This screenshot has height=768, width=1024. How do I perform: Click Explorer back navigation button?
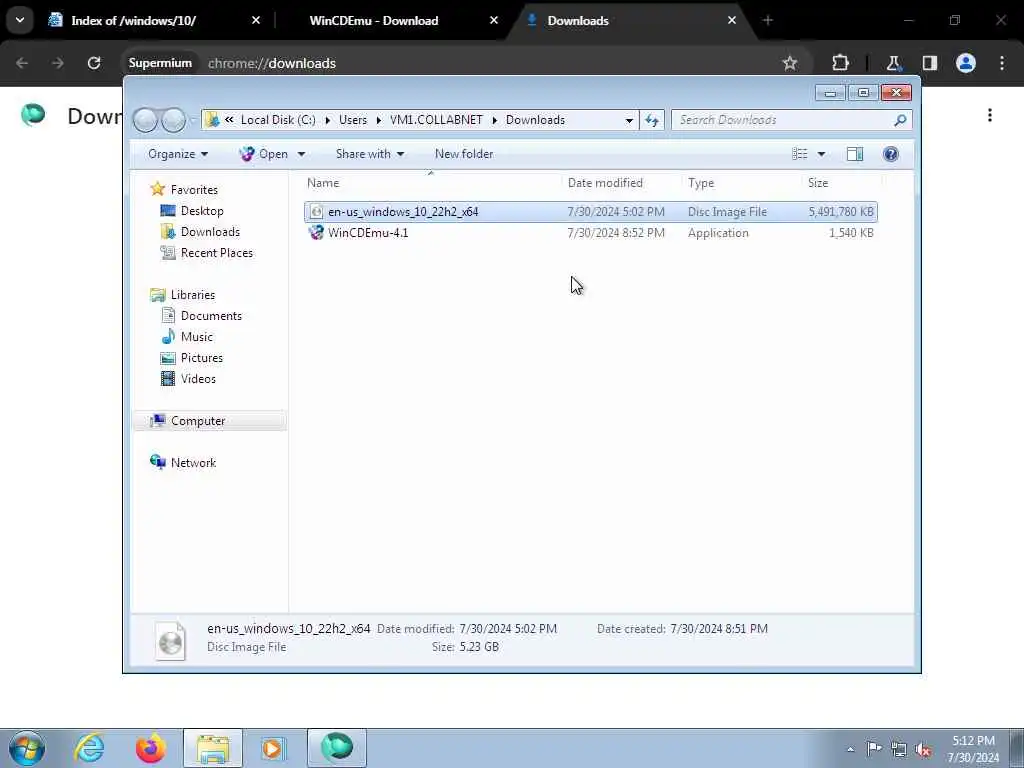click(x=145, y=120)
